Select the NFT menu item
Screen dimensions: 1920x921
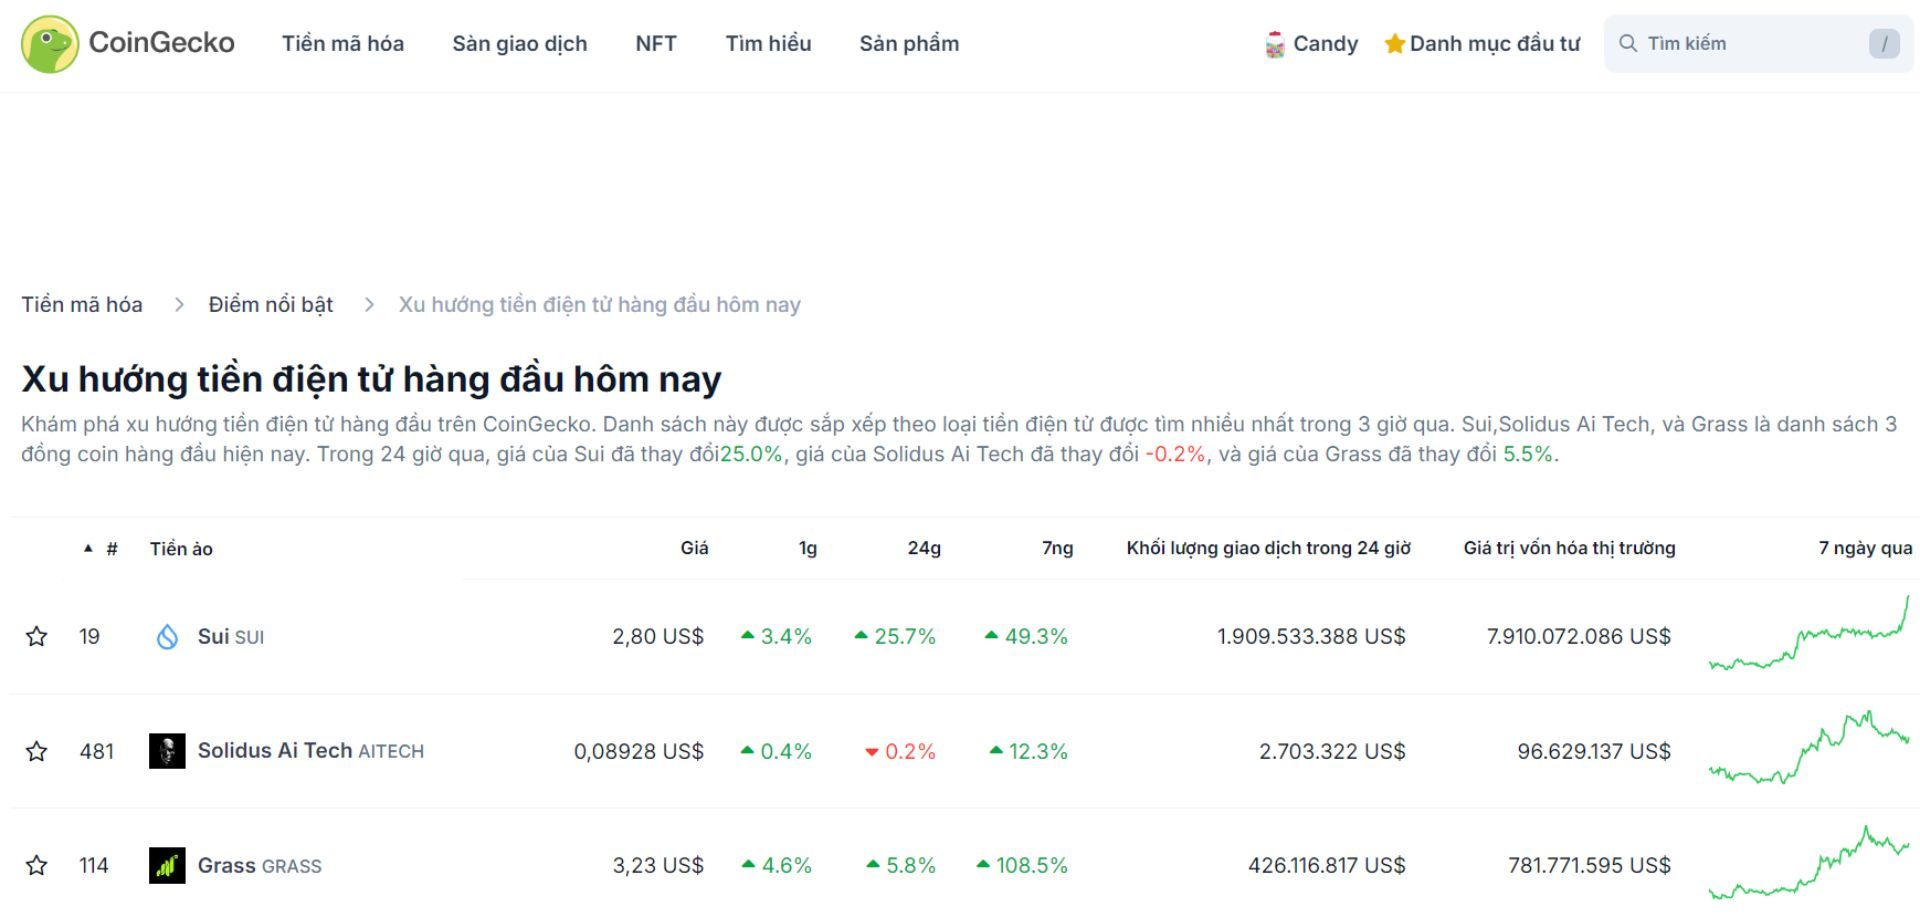[655, 43]
